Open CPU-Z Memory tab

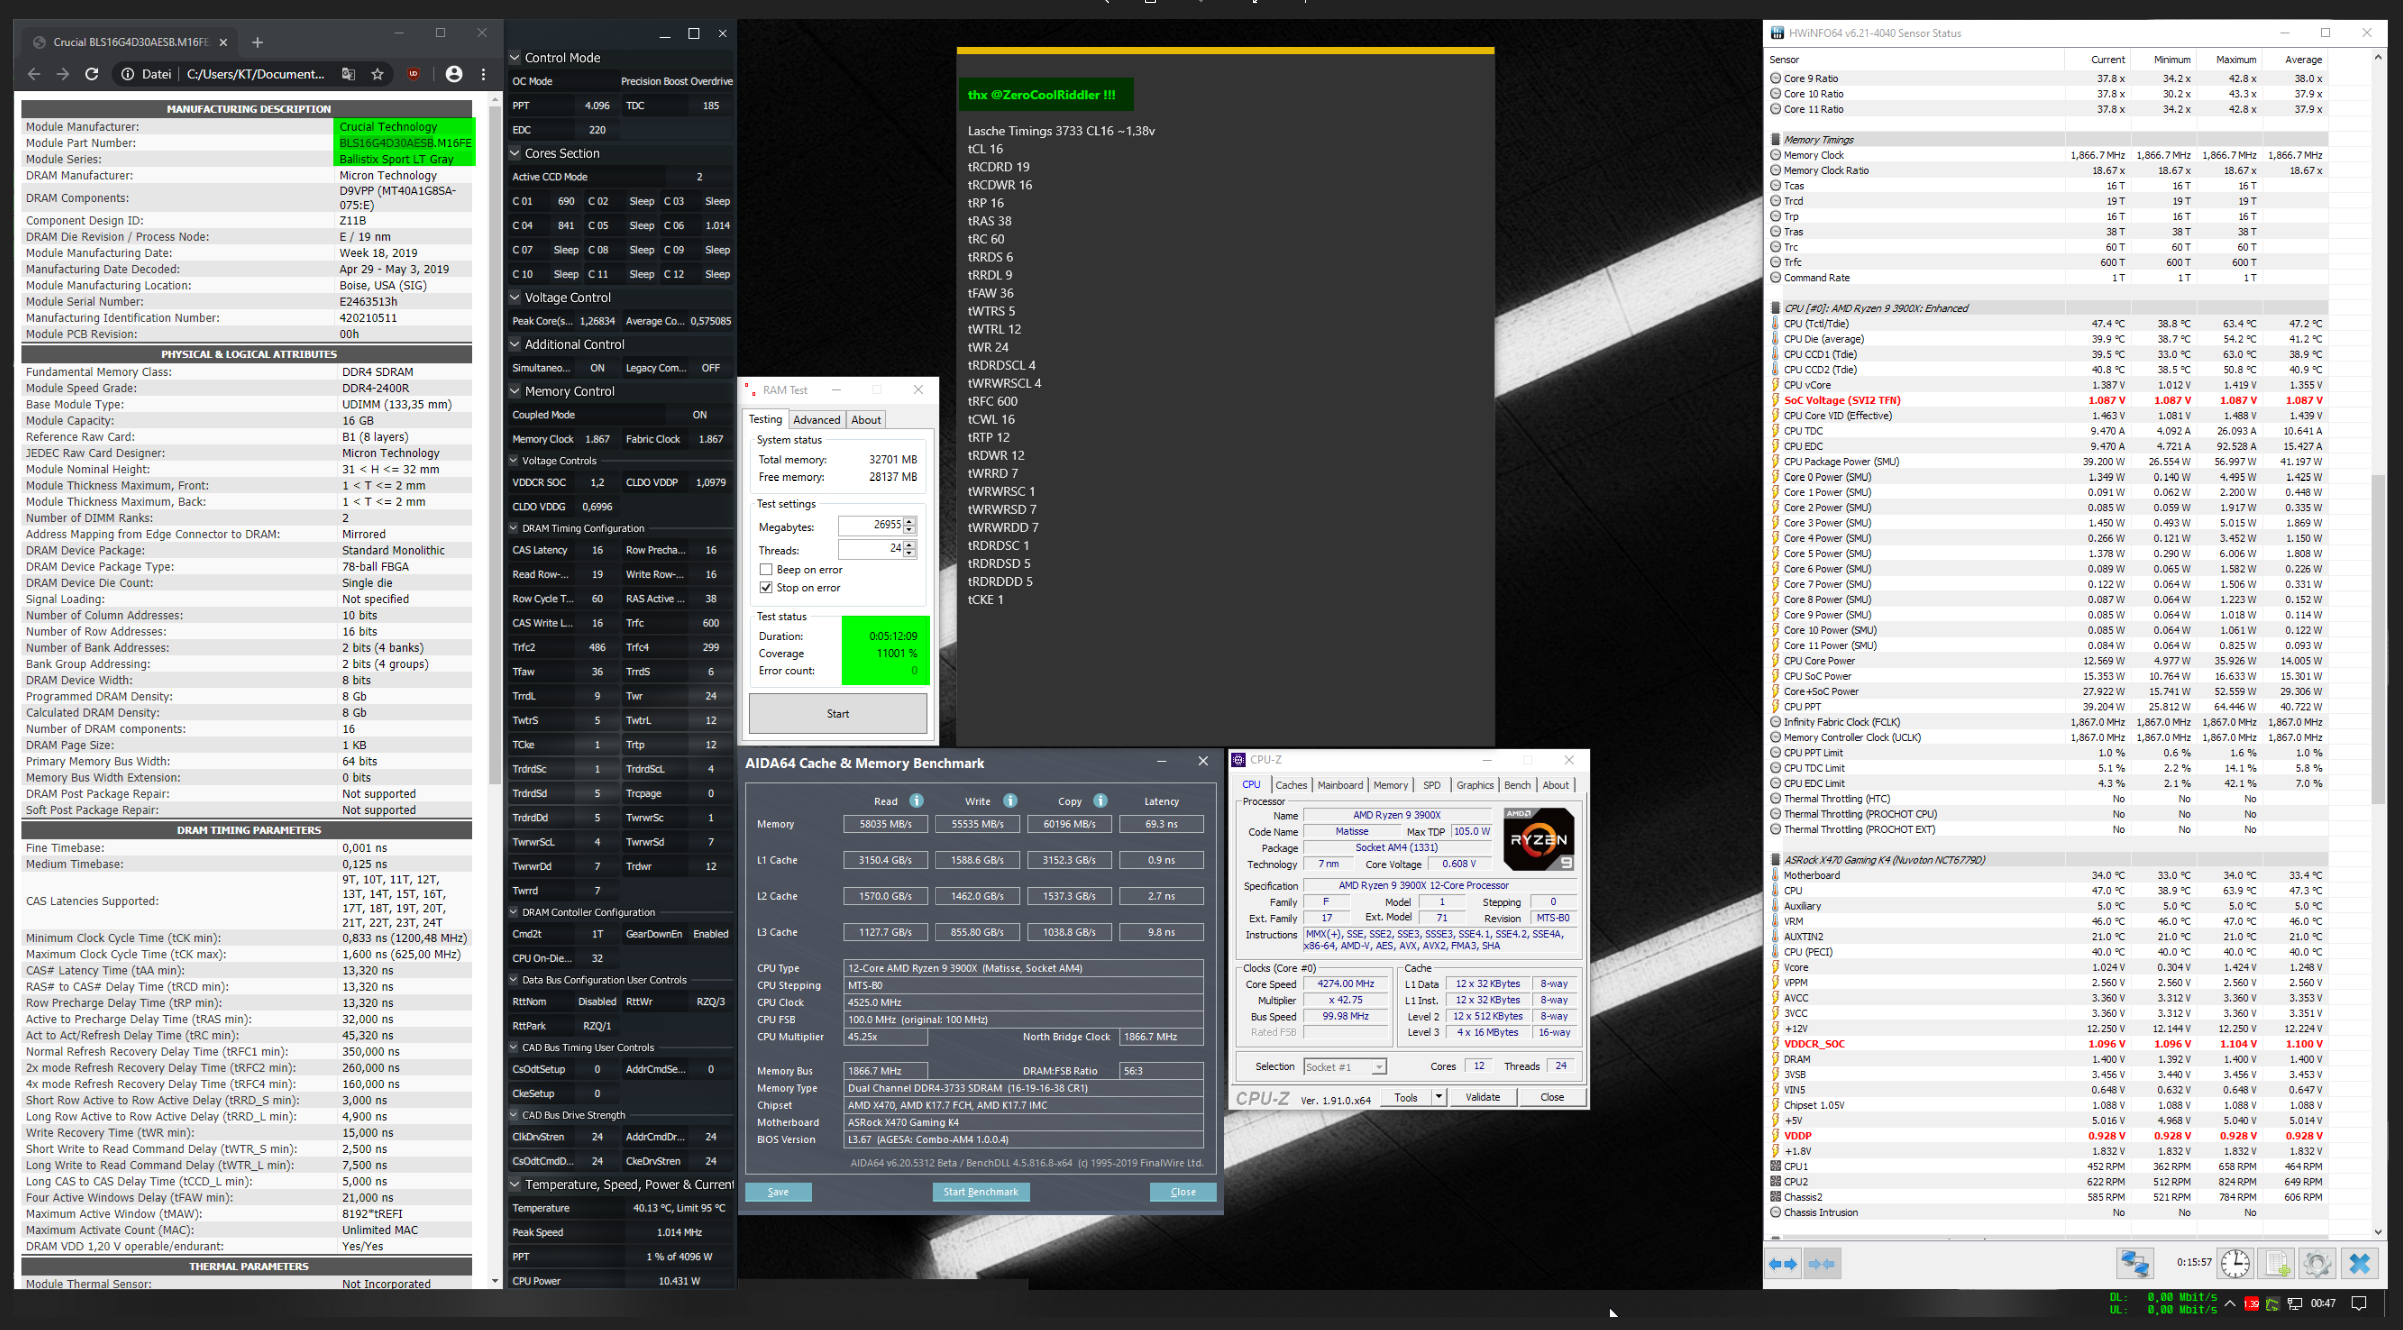click(x=1390, y=785)
